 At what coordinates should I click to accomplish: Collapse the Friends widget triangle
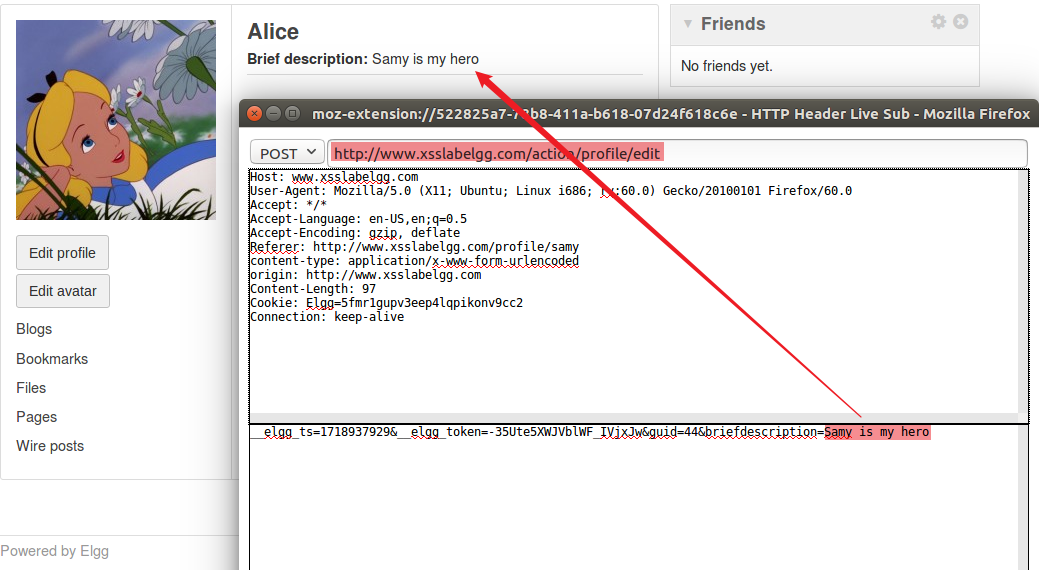coord(688,24)
